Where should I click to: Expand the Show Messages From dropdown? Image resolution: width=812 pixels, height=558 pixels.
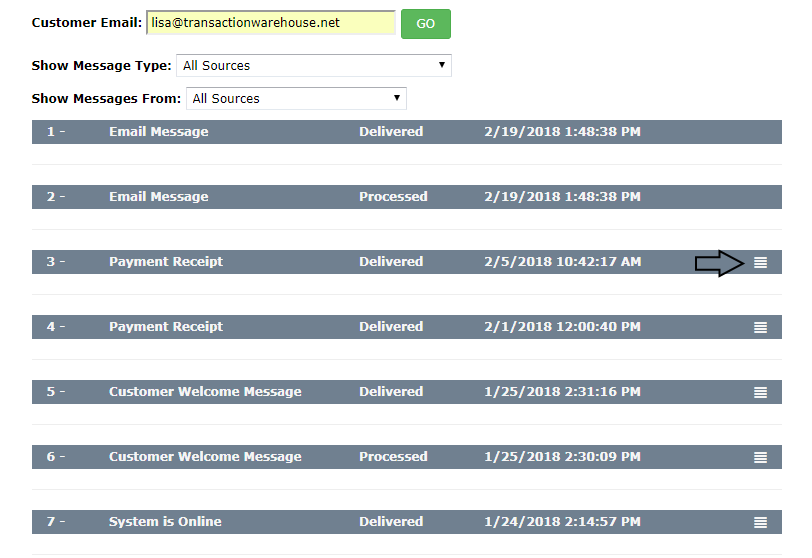coord(296,99)
